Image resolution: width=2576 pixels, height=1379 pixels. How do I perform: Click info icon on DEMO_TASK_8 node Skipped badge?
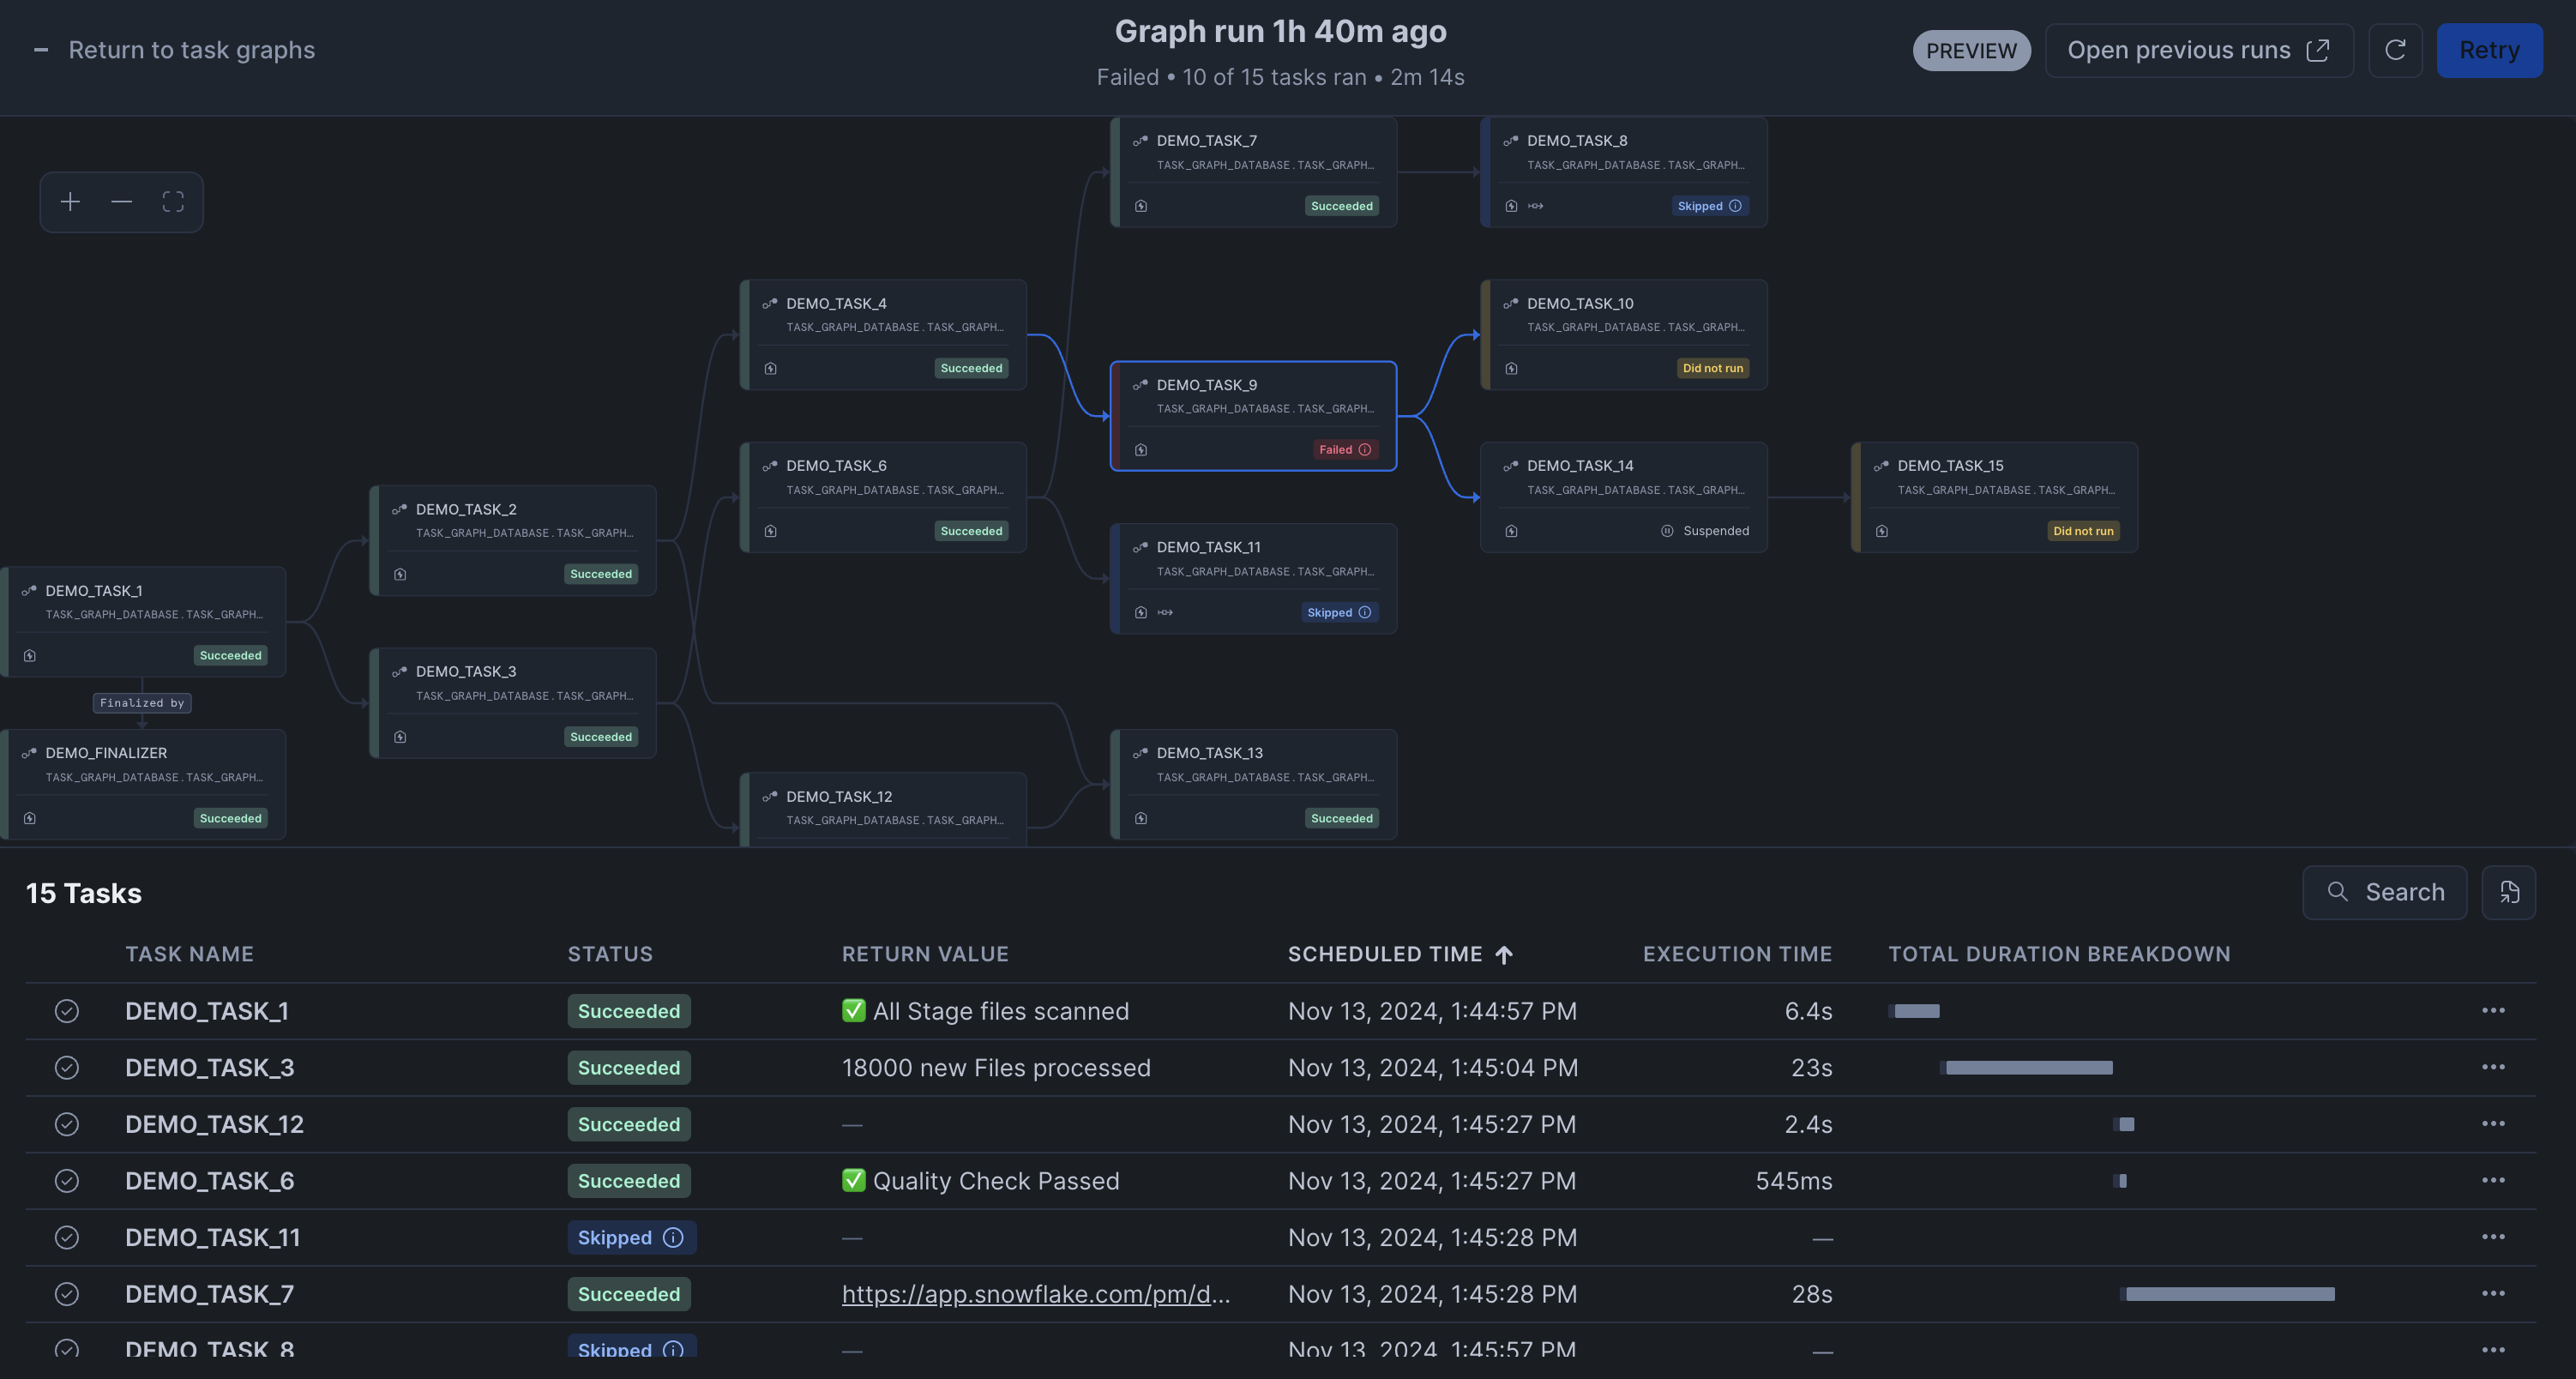(x=1735, y=206)
